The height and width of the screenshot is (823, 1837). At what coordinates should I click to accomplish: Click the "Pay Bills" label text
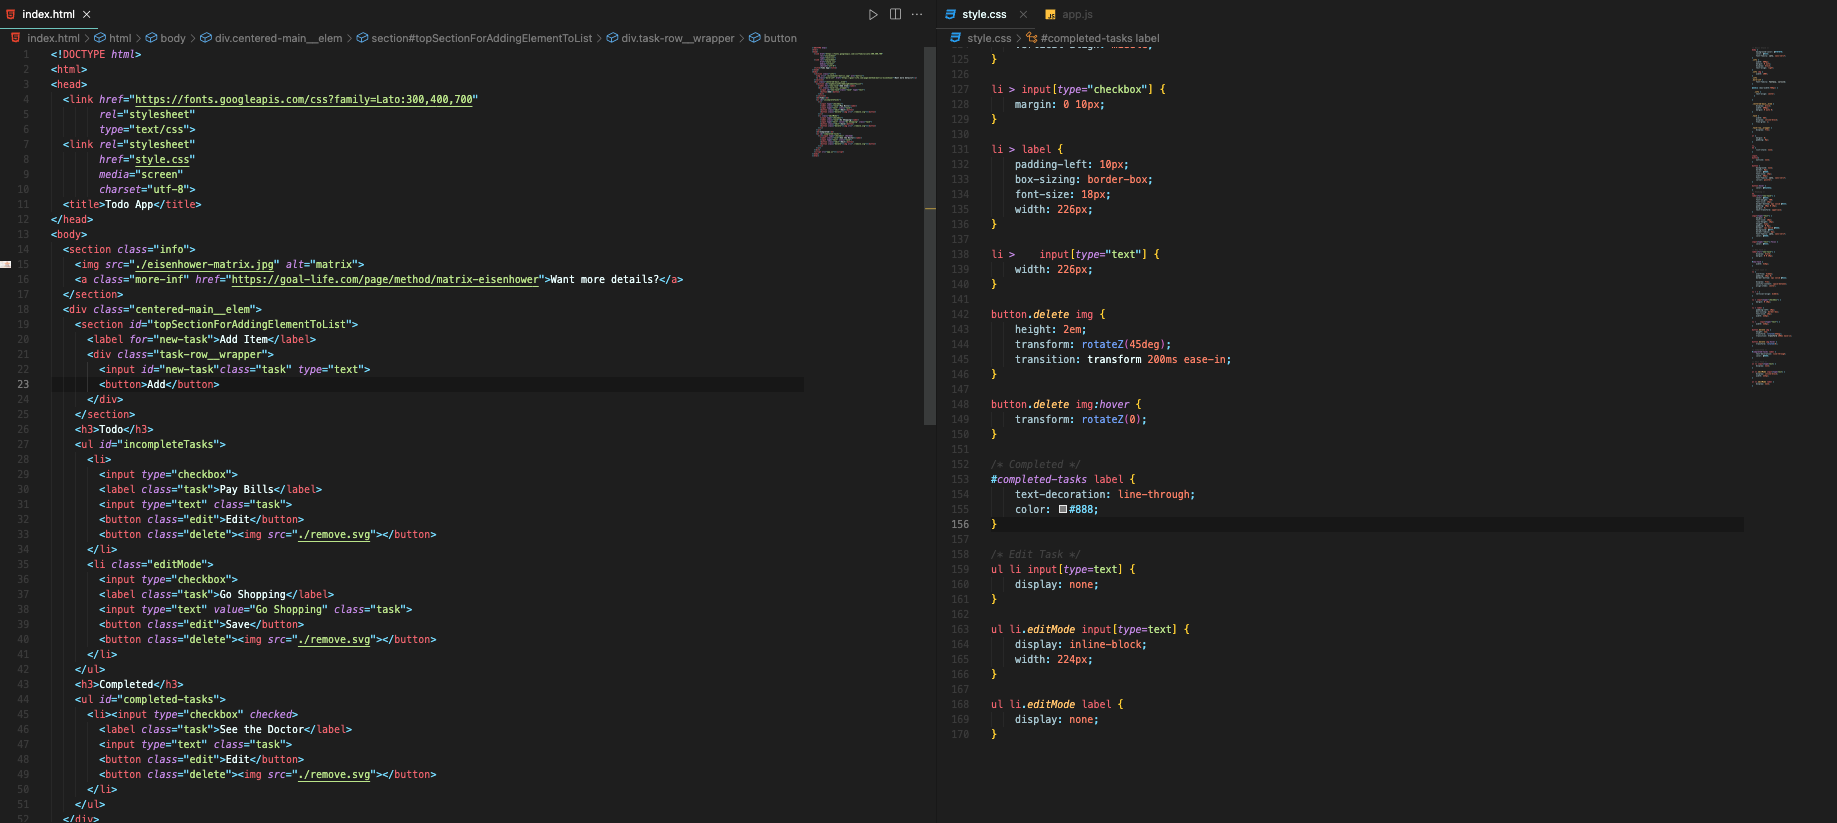tap(246, 489)
